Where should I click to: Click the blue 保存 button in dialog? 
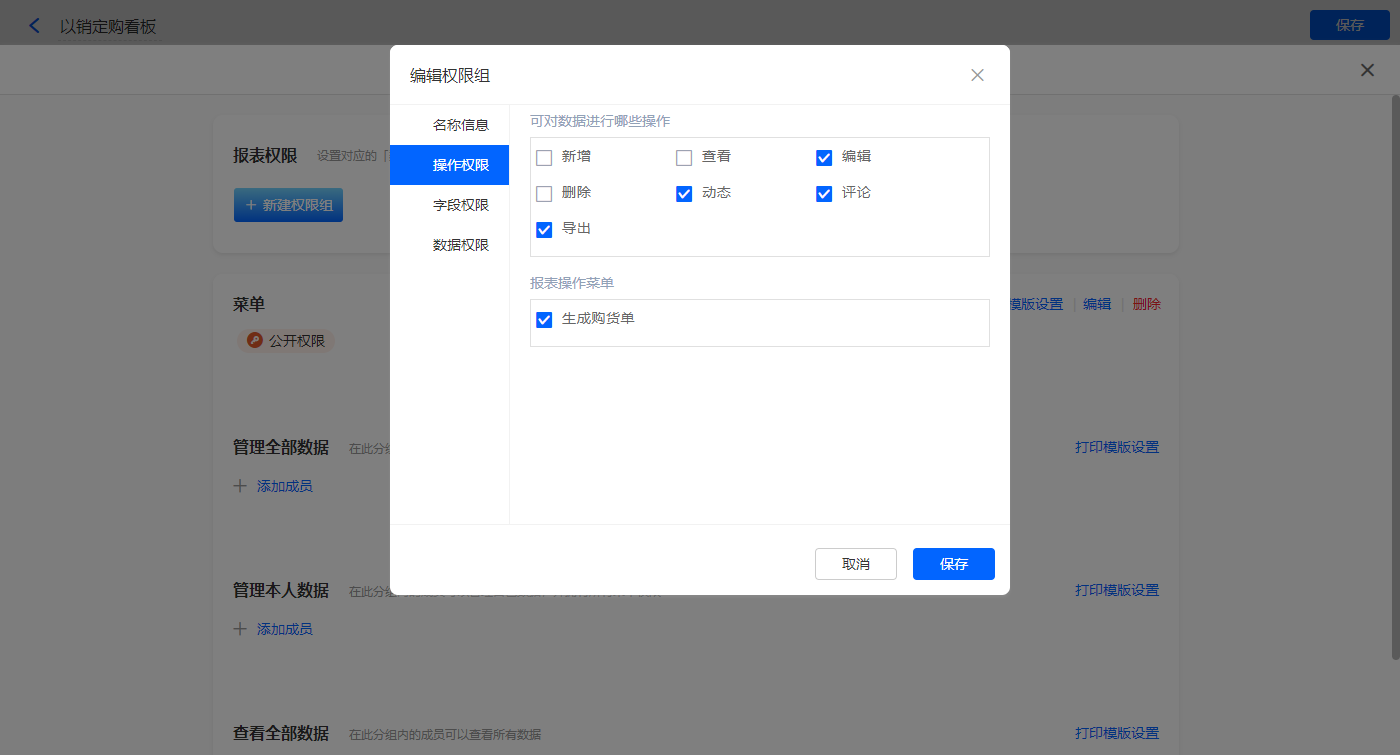[x=953, y=564]
